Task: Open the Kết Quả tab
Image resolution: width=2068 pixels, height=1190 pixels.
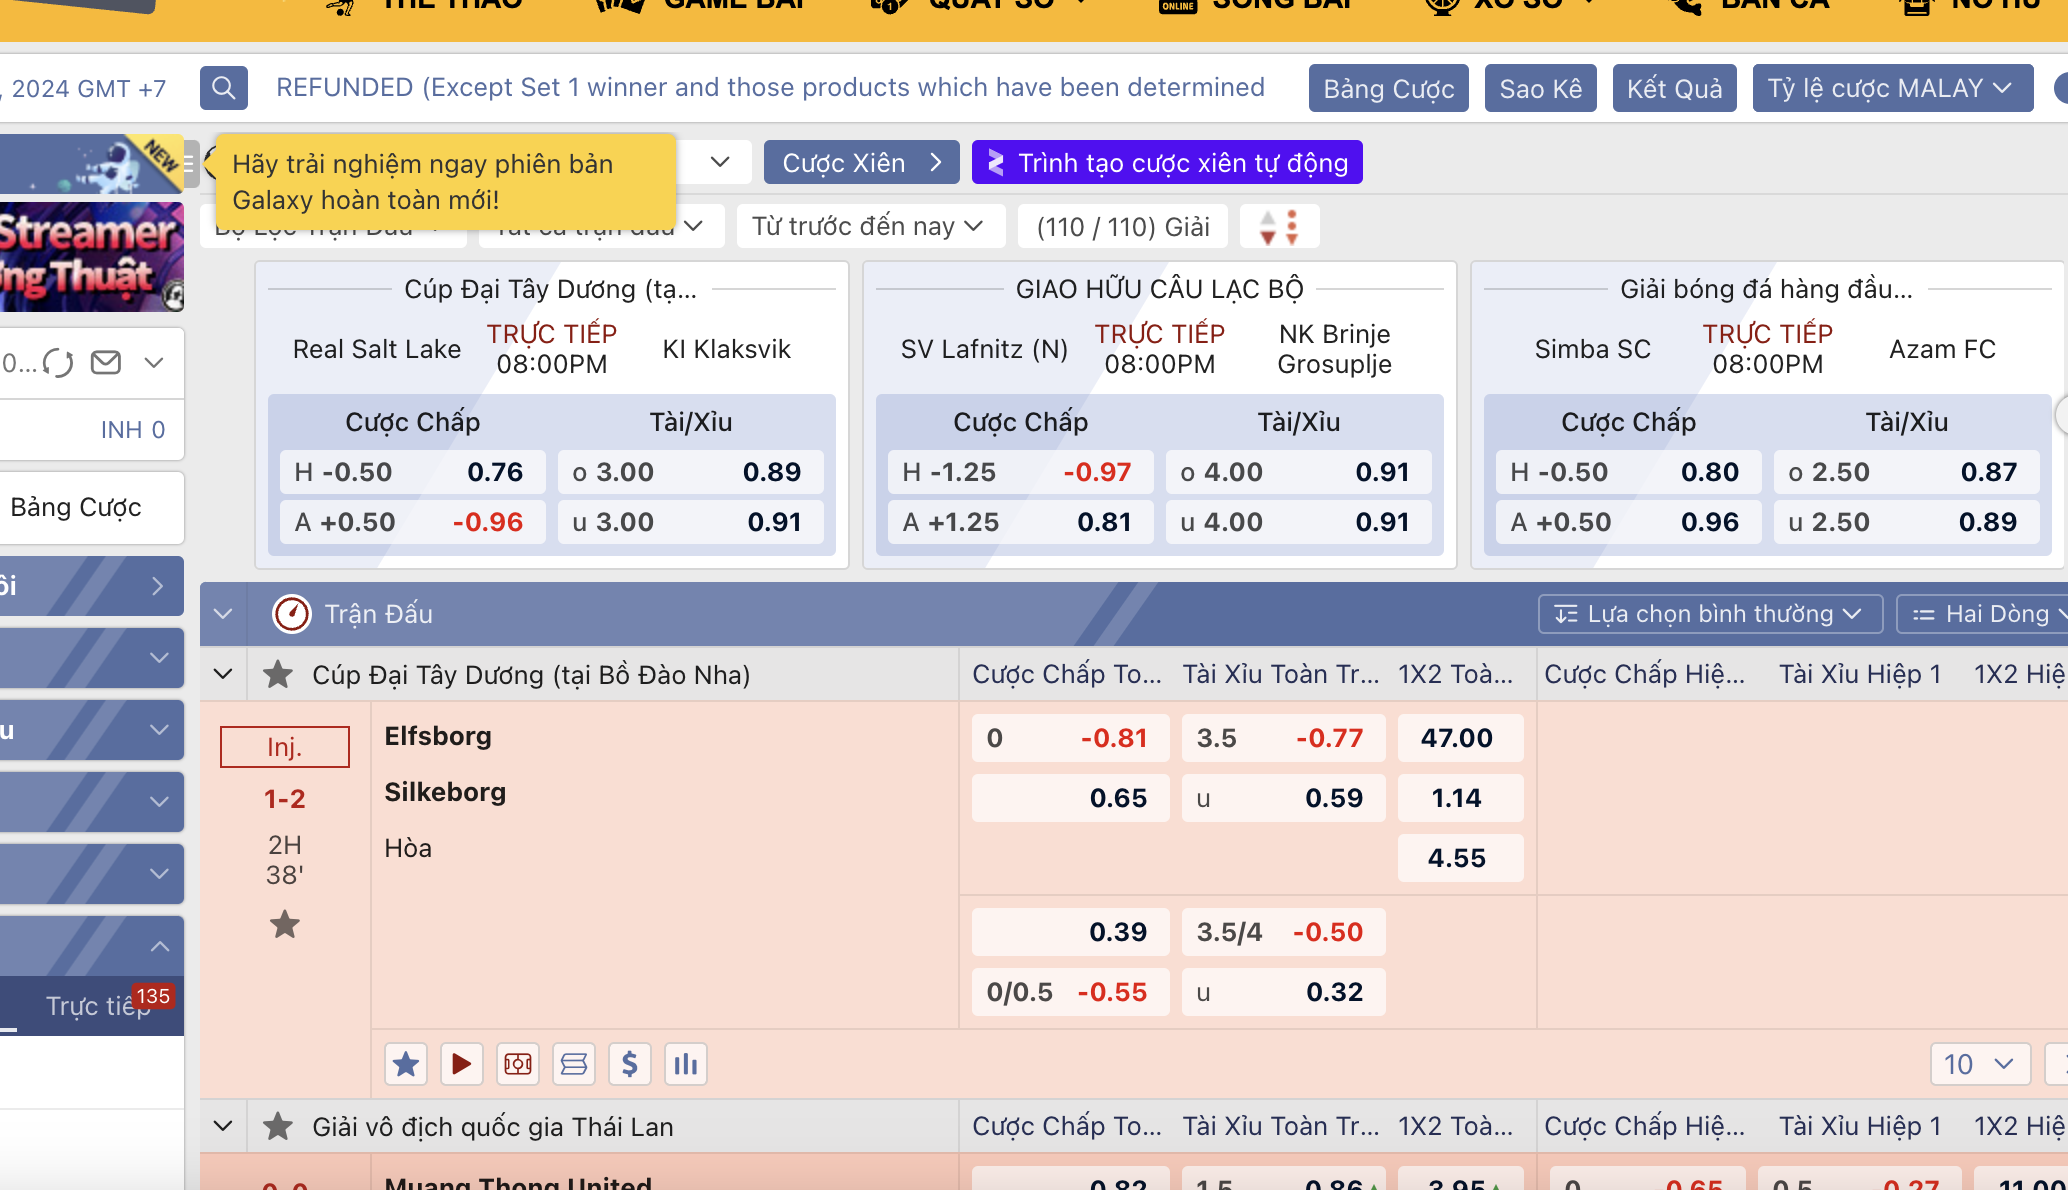Action: pos(1674,88)
